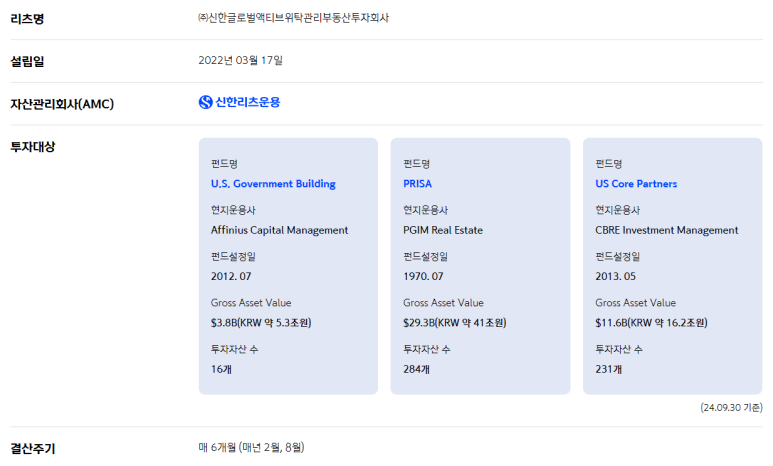Screen dimensions: 773x466
Task: Select the REIT name ㈜신한글로벌액티브위탁관리부동산투자회사
Action: [293, 18]
